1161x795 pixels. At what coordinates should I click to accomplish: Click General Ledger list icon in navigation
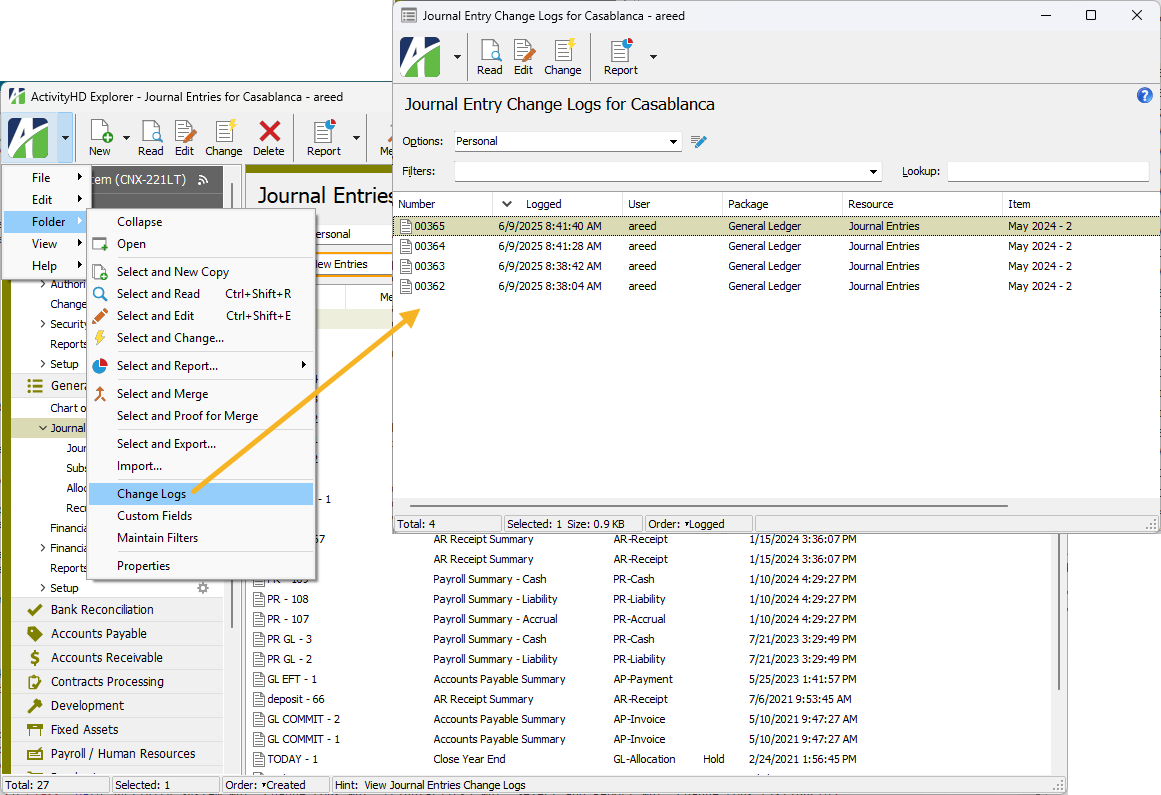[34, 386]
